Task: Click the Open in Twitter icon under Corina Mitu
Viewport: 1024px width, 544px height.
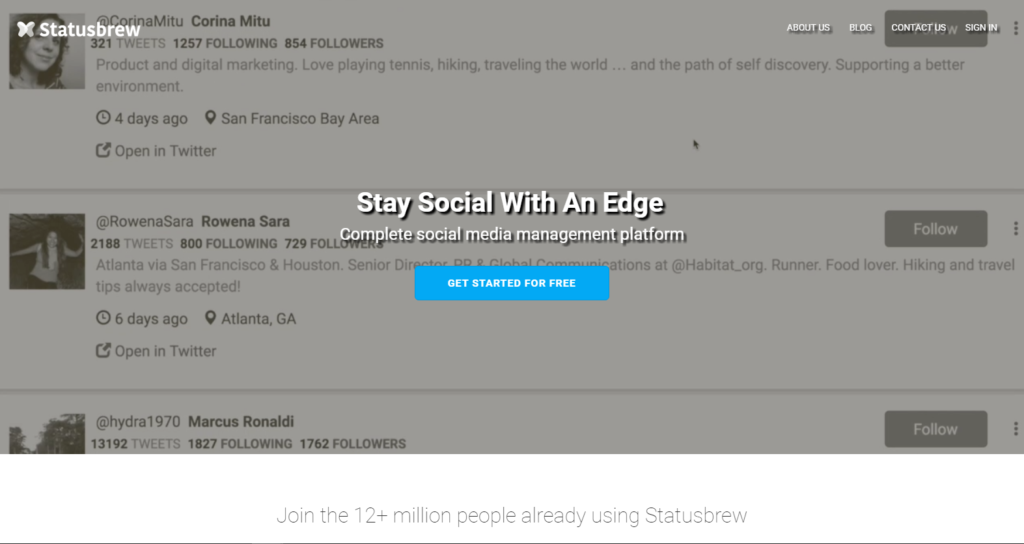Action: tap(103, 150)
